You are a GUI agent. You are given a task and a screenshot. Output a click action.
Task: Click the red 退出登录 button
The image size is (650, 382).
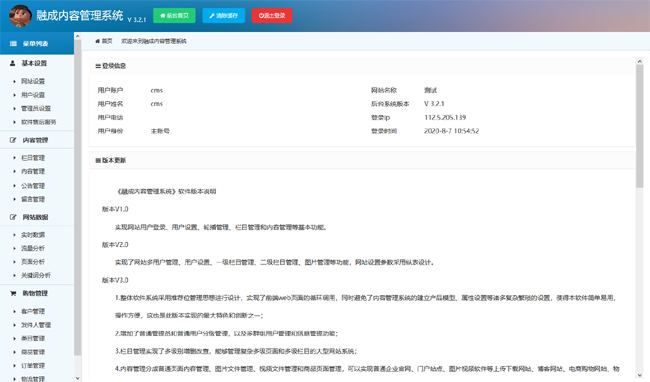point(272,16)
